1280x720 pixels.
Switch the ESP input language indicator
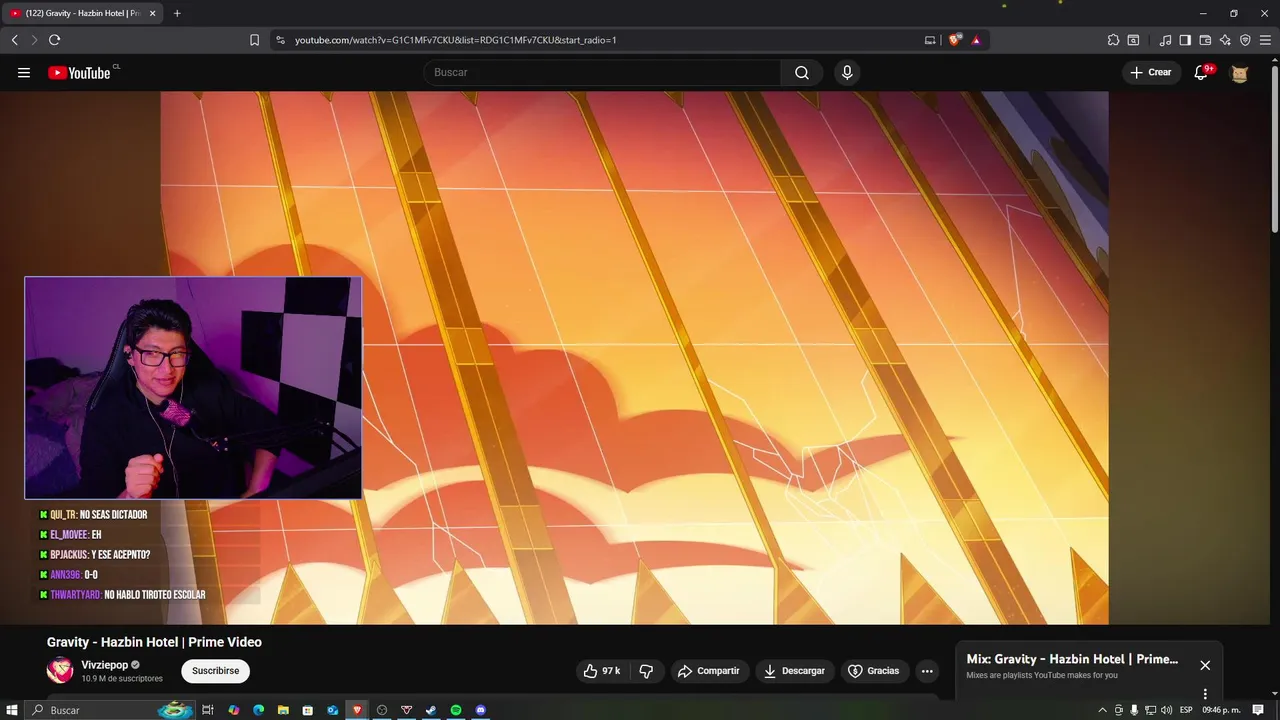tap(1186, 710)
